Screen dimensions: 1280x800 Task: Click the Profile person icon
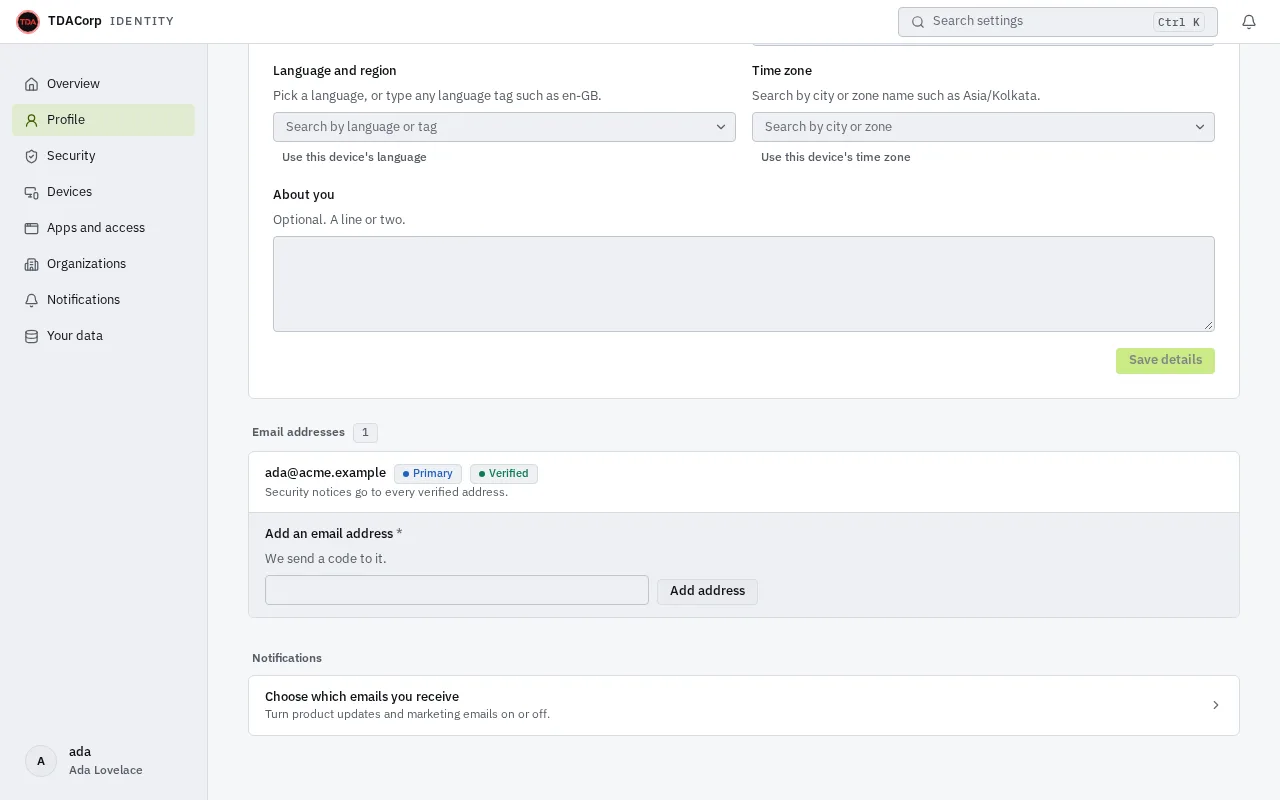tap(31, 120)
